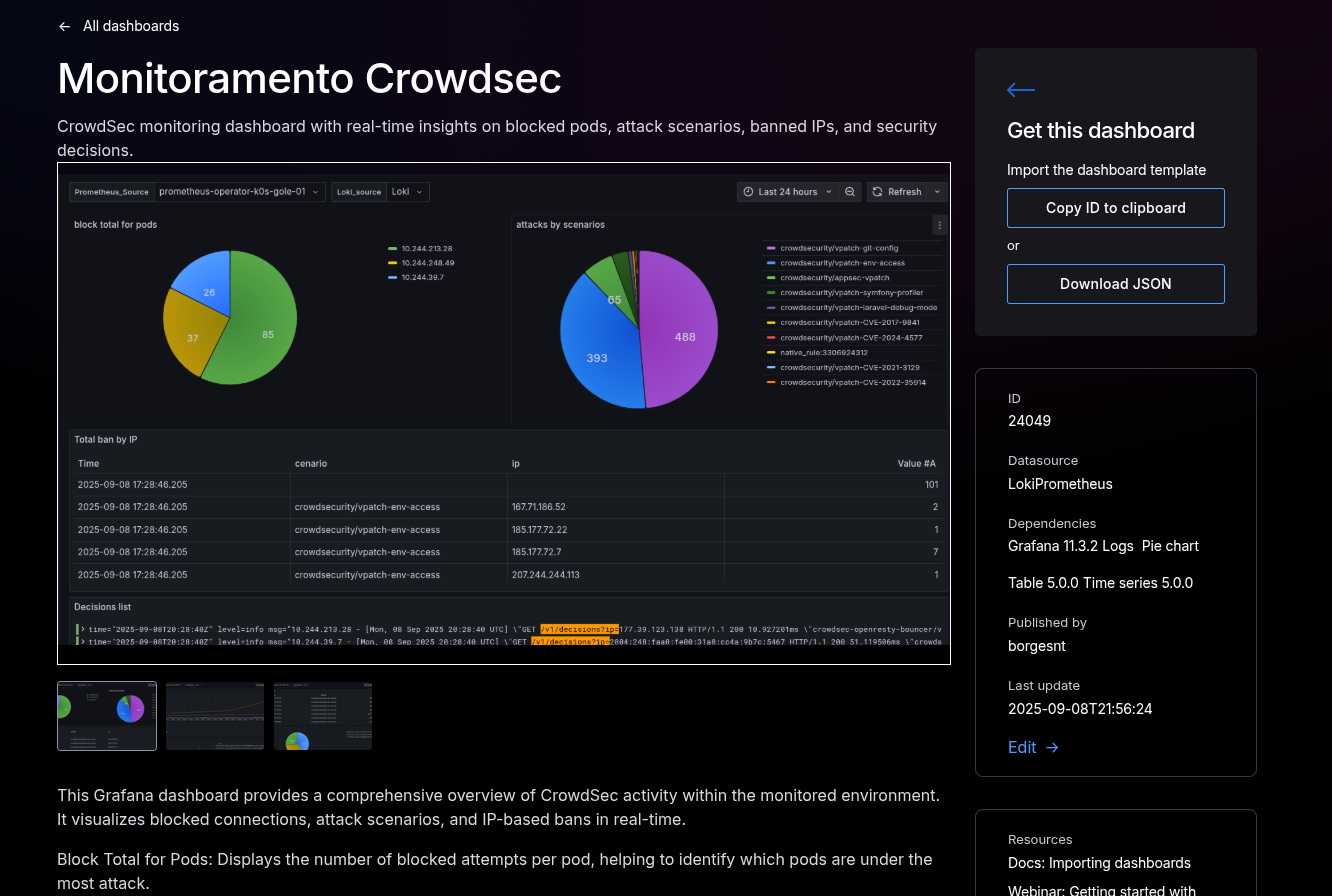Toggle the native_rule:3306924312 legend entry
1332x896 pixels.
822,352
